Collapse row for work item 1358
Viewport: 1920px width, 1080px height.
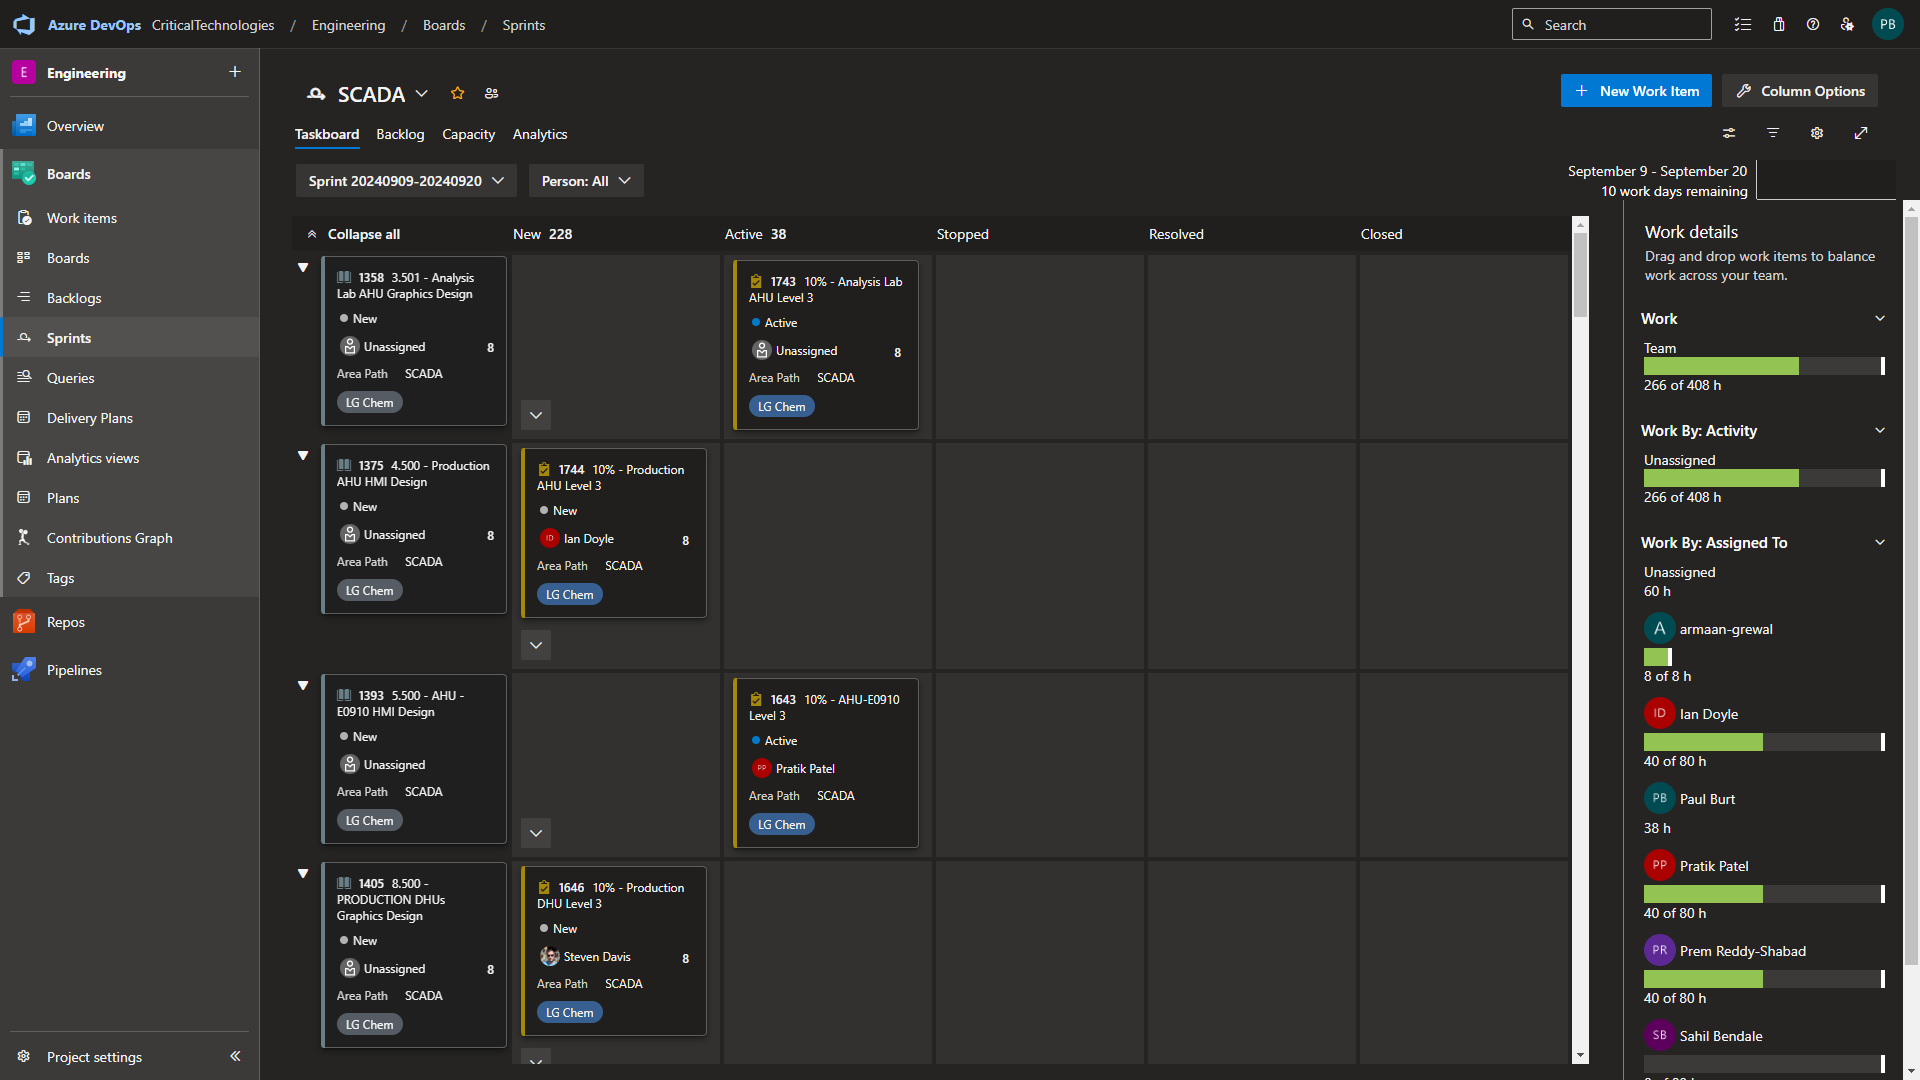[303, 268]
